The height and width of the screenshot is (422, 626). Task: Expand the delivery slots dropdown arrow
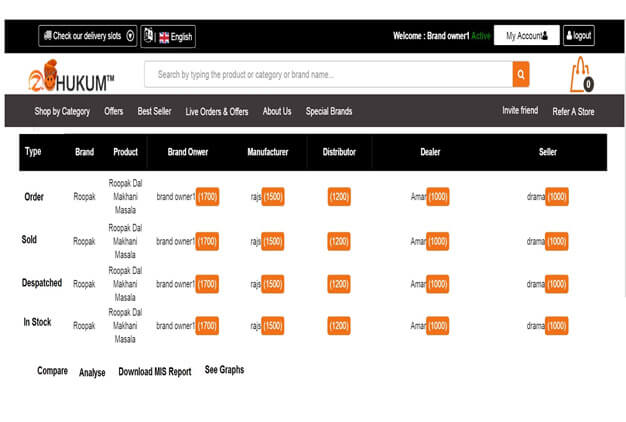click(130, 36)
